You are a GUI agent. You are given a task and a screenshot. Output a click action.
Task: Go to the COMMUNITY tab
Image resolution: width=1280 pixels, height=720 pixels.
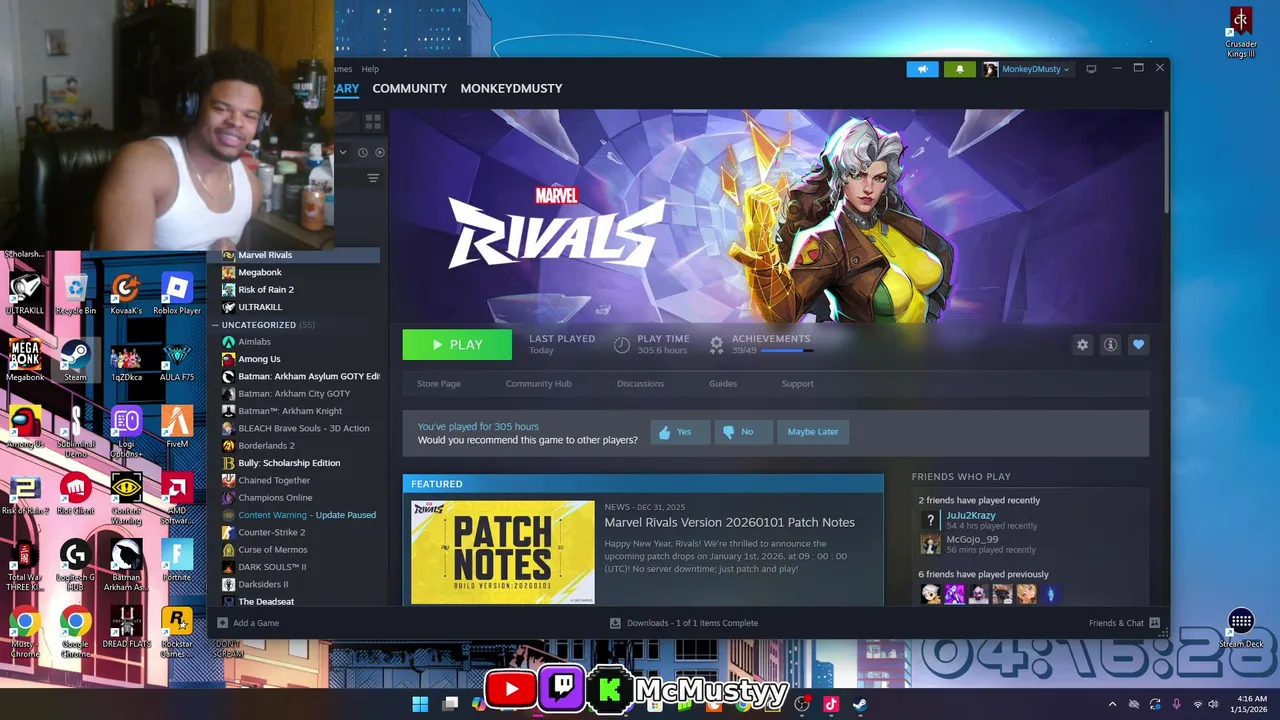[409, 88]
